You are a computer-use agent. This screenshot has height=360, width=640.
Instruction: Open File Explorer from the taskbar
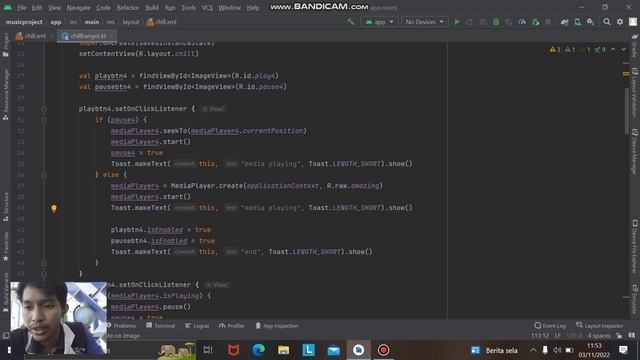pyautogui.click(x=283, y=350)
